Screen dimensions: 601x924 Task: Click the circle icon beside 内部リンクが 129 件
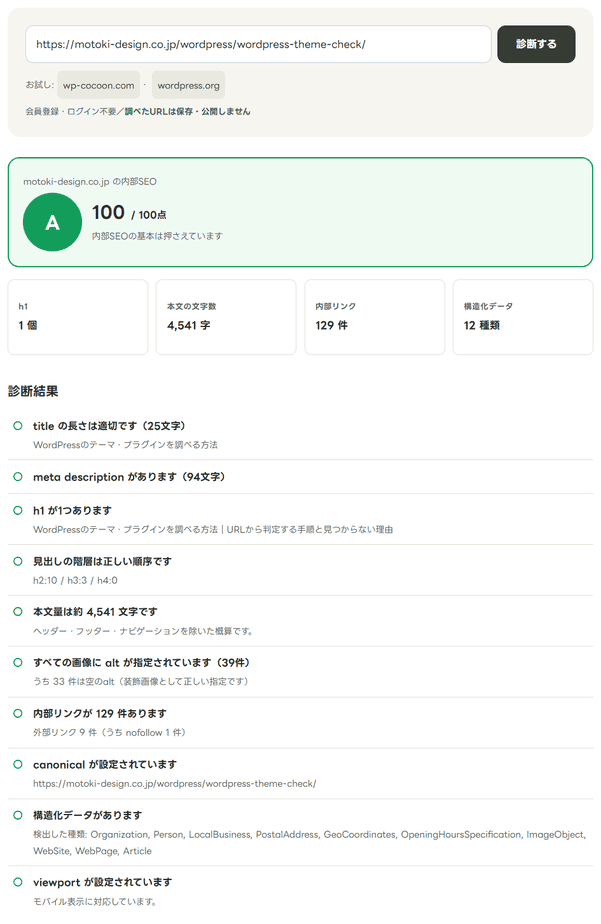click(x=18, y=713)
